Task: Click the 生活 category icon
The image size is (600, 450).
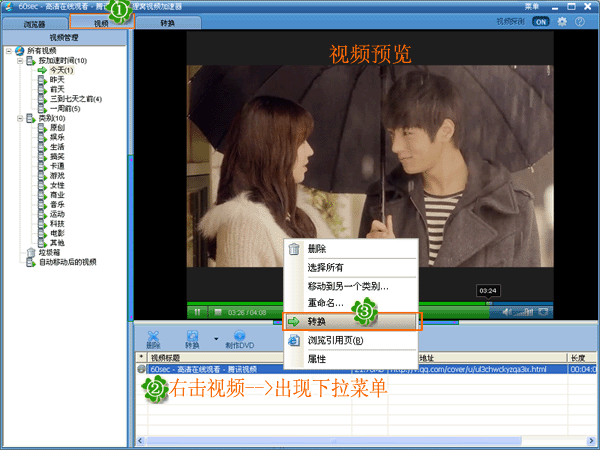Action: coord(42,147)
